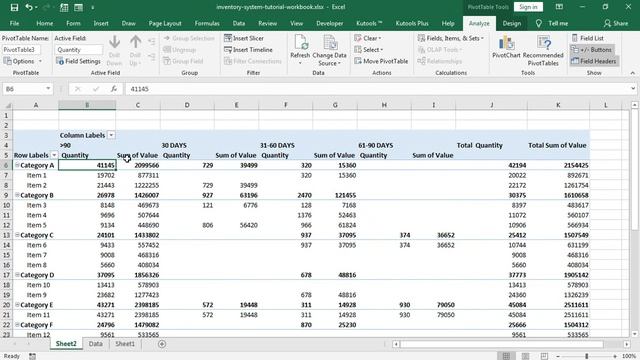
Task: Select column C header
Action: tap(138, 105)
